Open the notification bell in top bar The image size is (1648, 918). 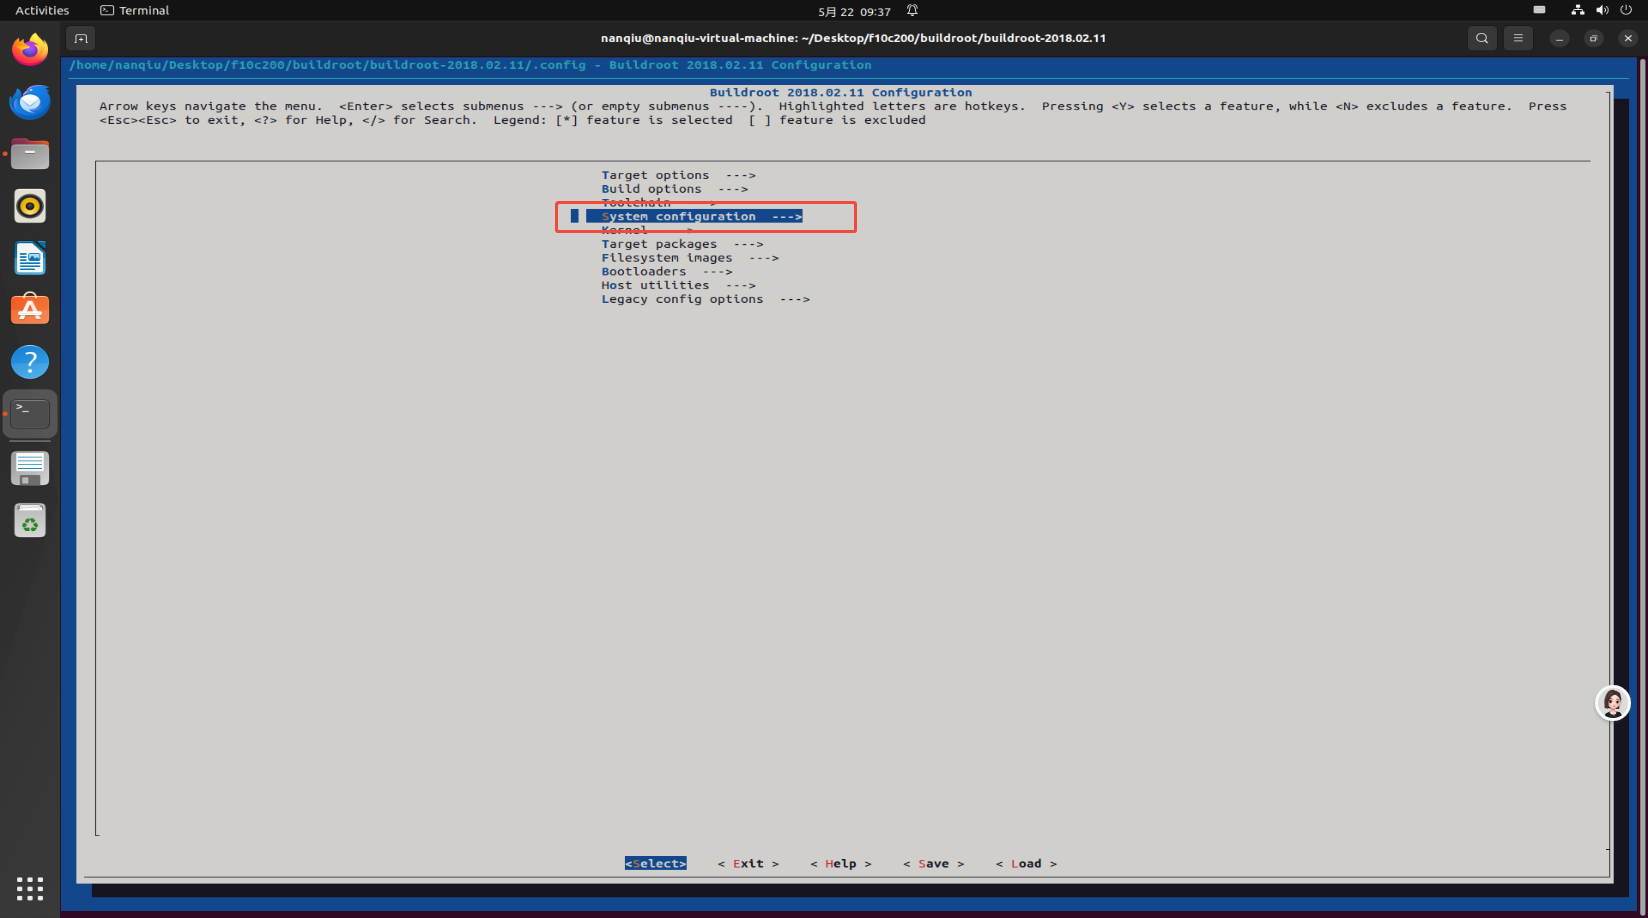[x=912, y=10]
